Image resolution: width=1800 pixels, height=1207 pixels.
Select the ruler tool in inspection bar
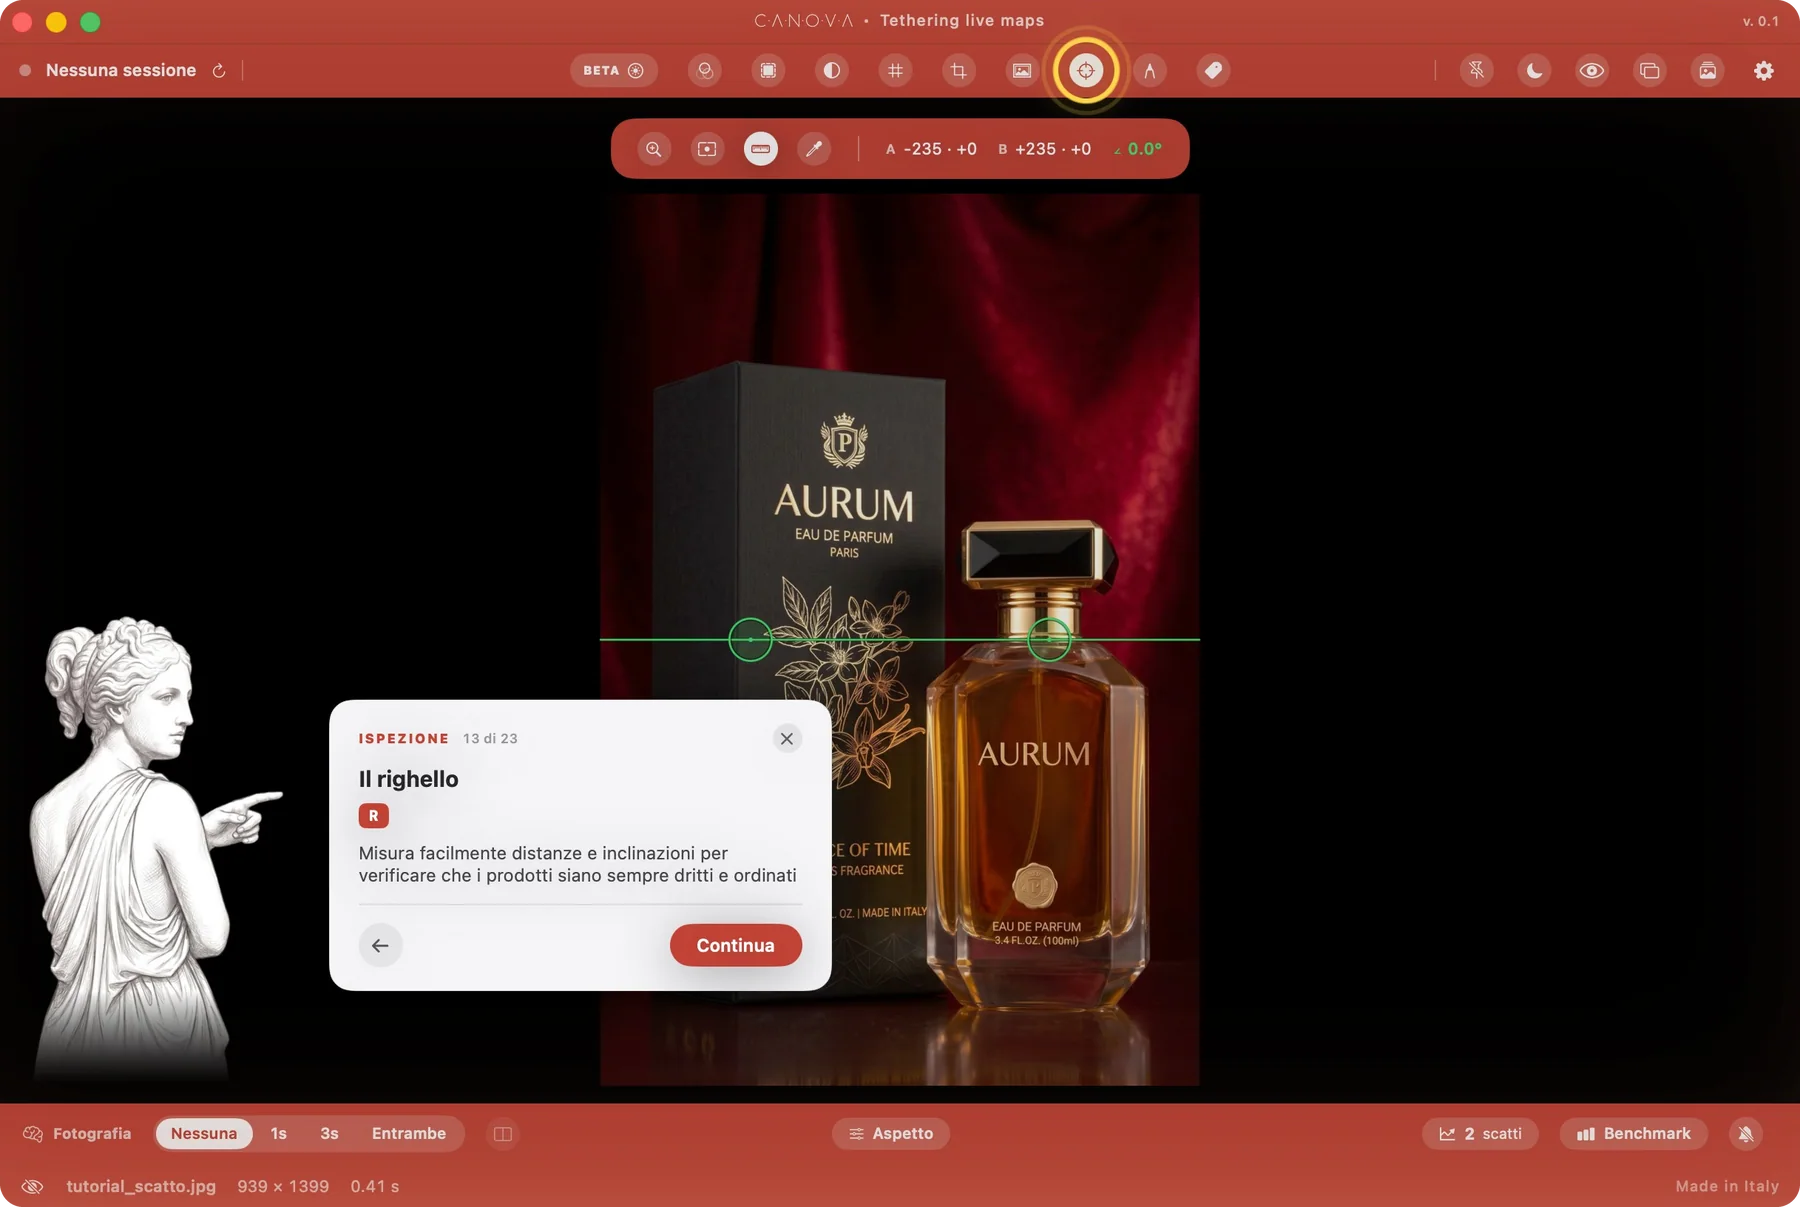pos(761,149)
